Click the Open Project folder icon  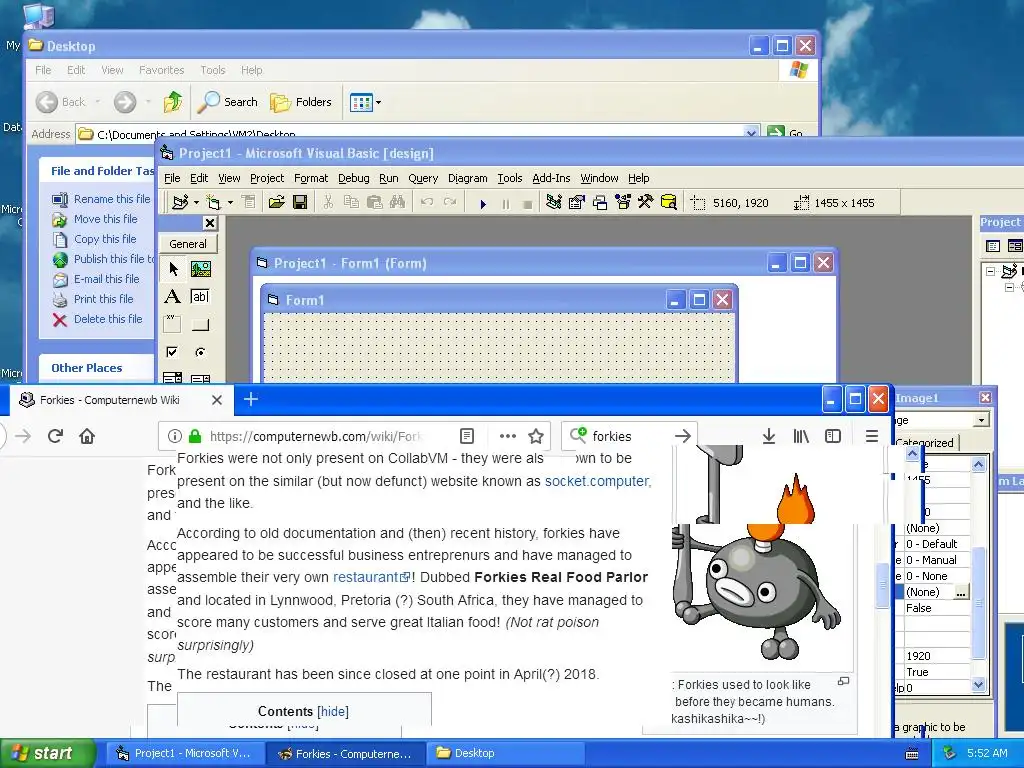click(x=276, y=202)
